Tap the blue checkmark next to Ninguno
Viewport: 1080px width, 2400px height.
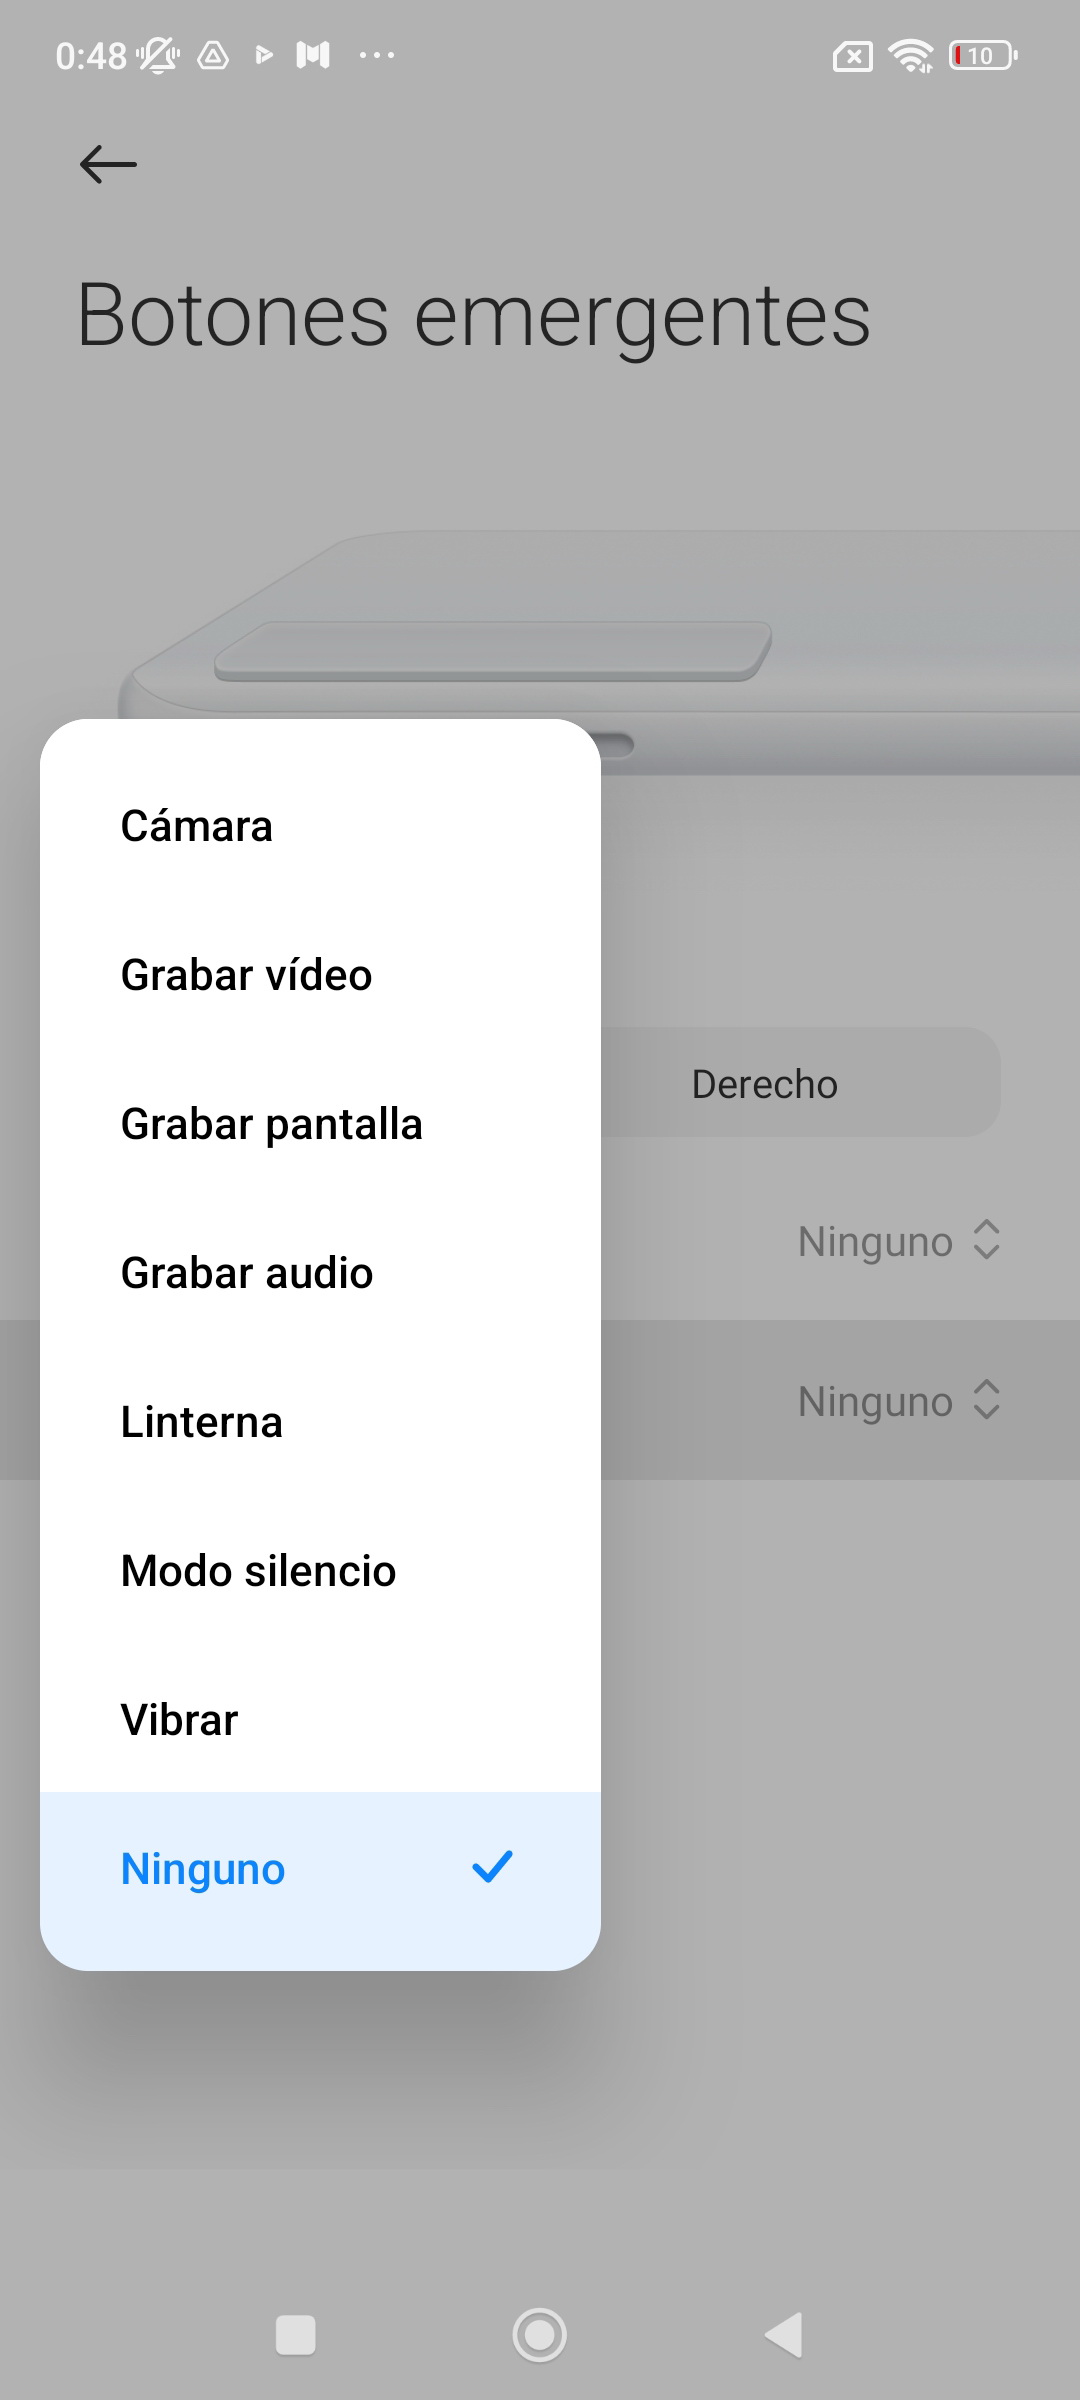[x=492, y=1867]
